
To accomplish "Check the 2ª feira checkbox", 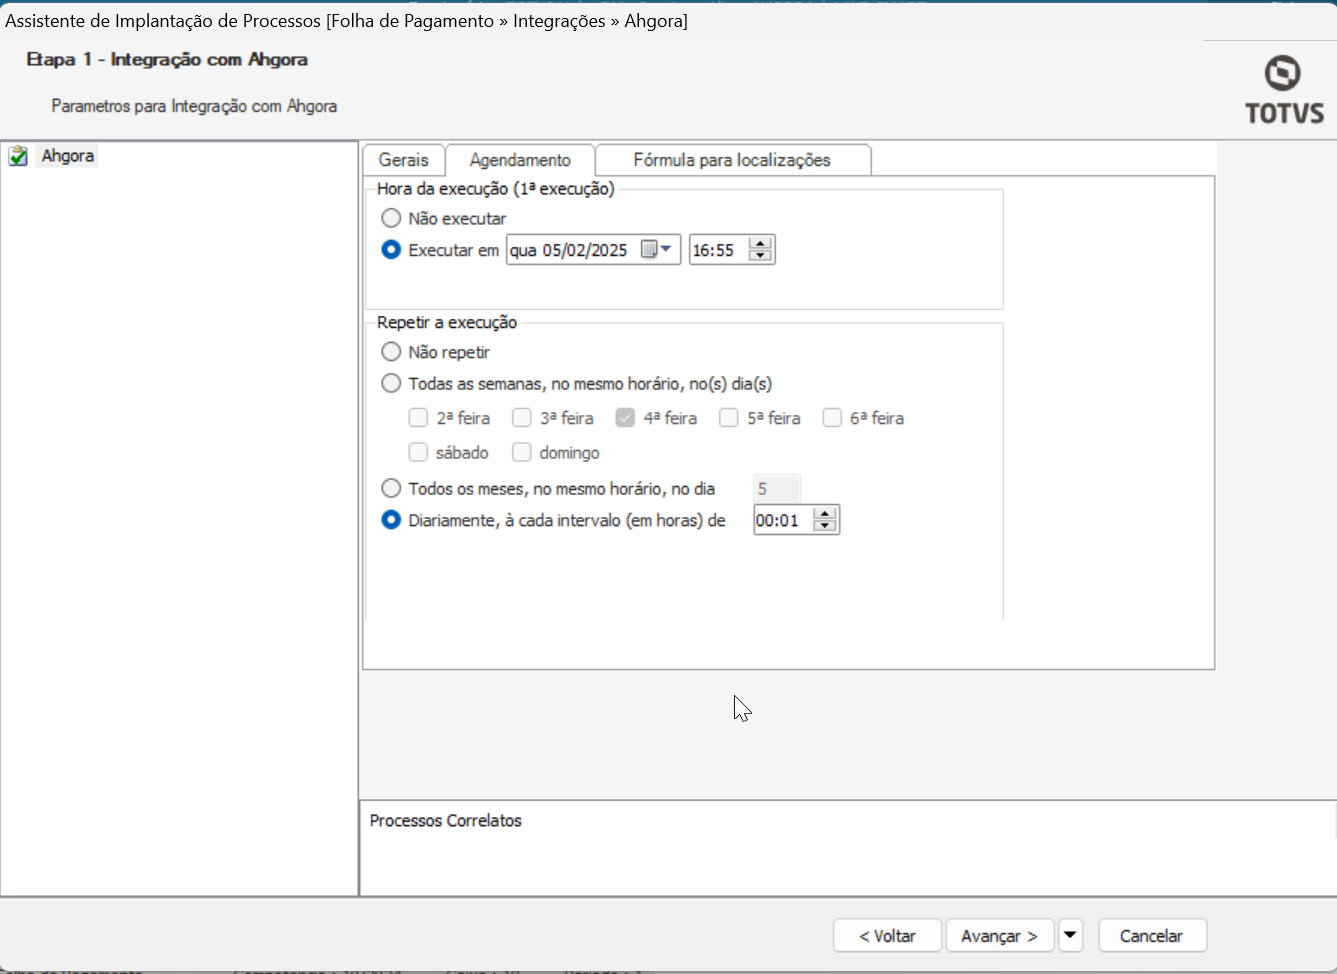I will coord(418,418).
